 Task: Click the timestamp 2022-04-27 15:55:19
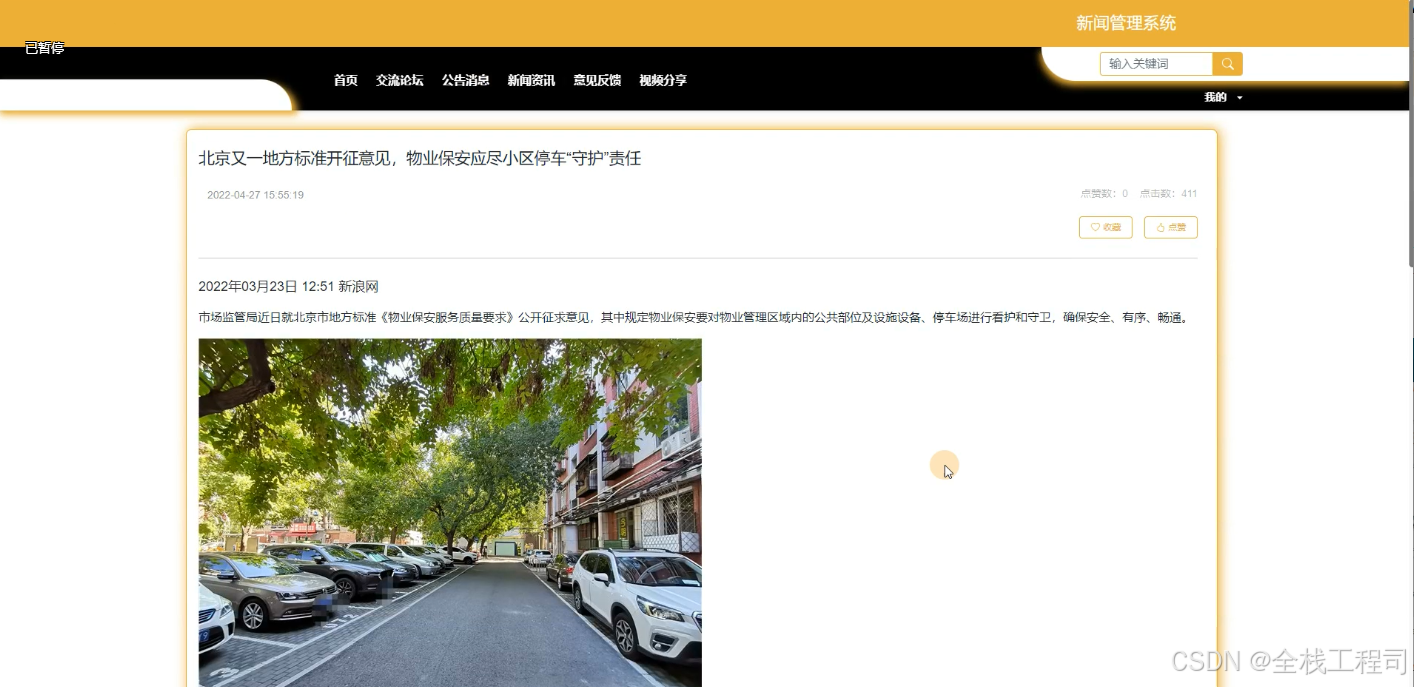[x=255, y=195]
